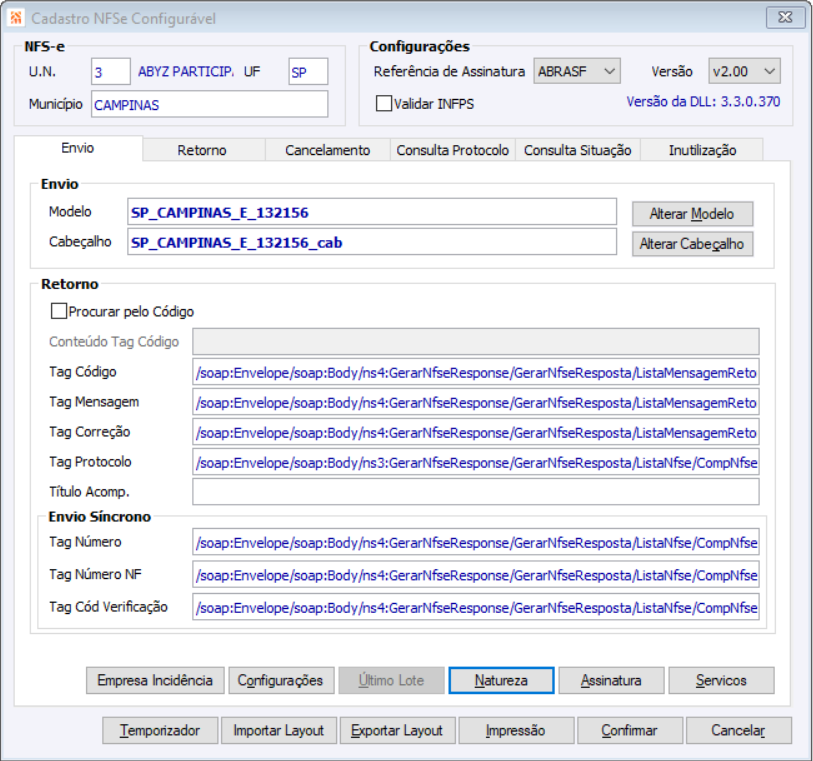
Task: Click the UF field with SP
Action: click(x=308, y=72)
